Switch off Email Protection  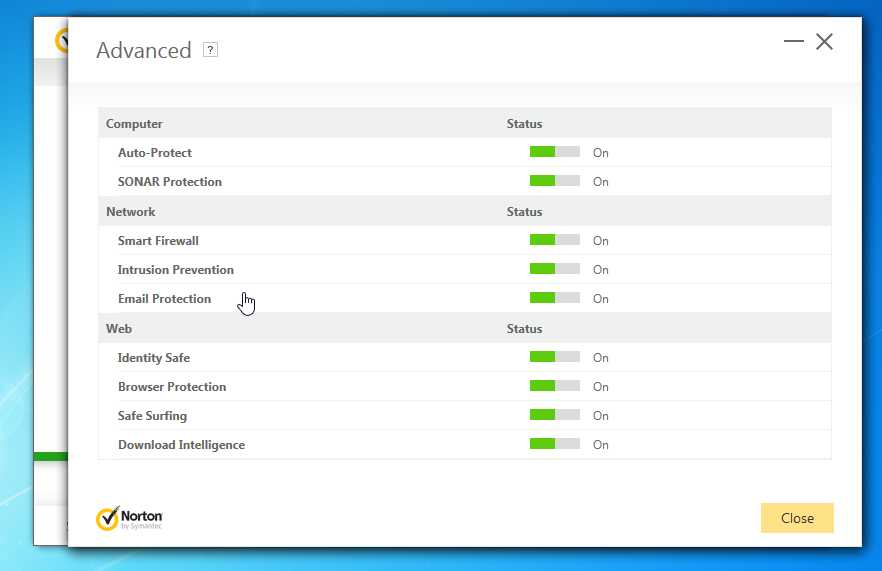(554, 299)
